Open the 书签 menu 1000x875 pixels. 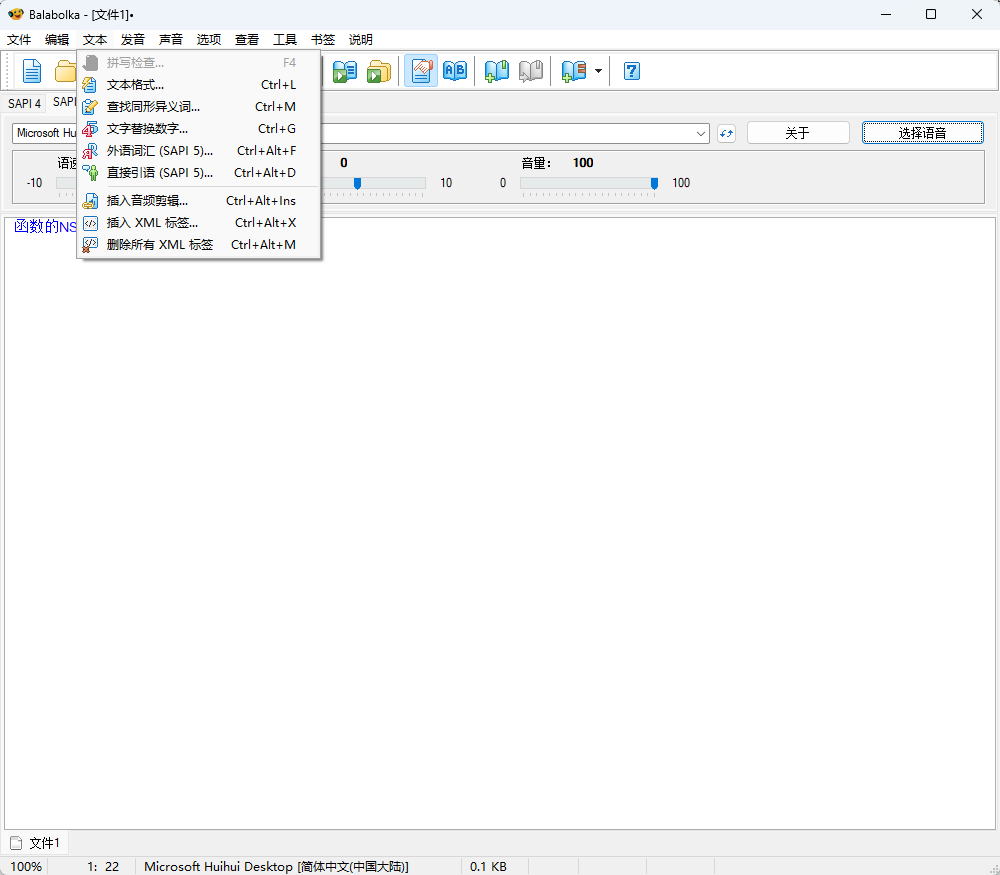coord(323,40)
